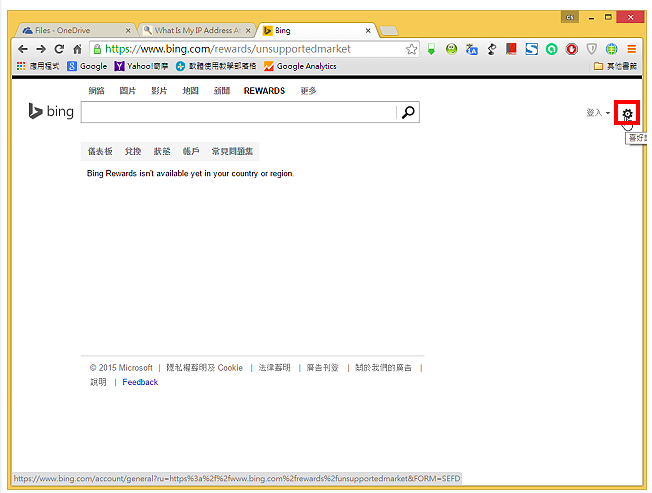Open the green circle extension icon
The height and width of the screenshot is (493, 652).
click(x=551, y=49)
